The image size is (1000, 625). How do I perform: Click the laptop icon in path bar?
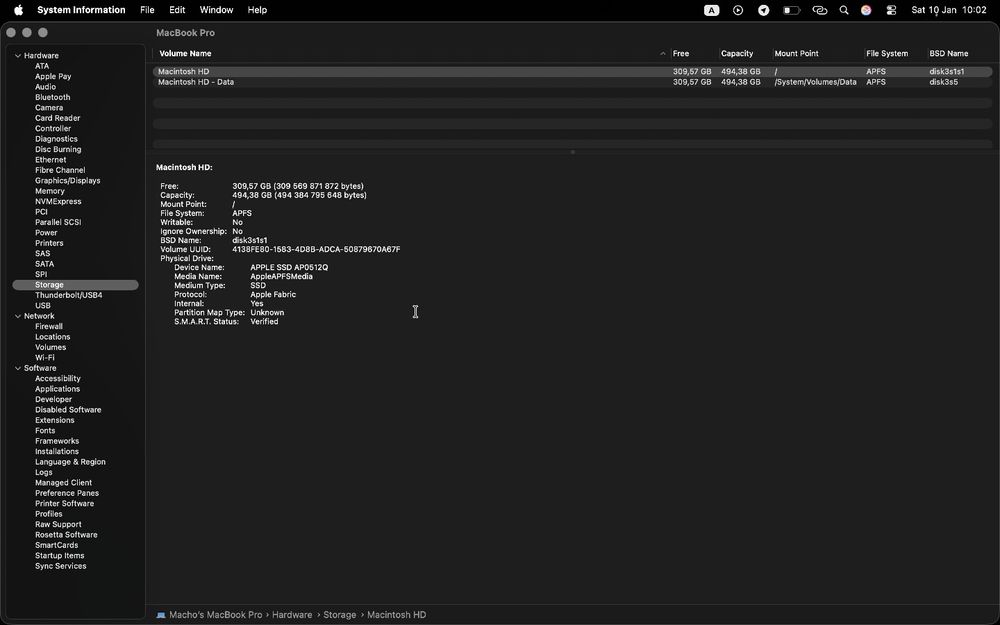pyautogui.click(x=161, y=615)
